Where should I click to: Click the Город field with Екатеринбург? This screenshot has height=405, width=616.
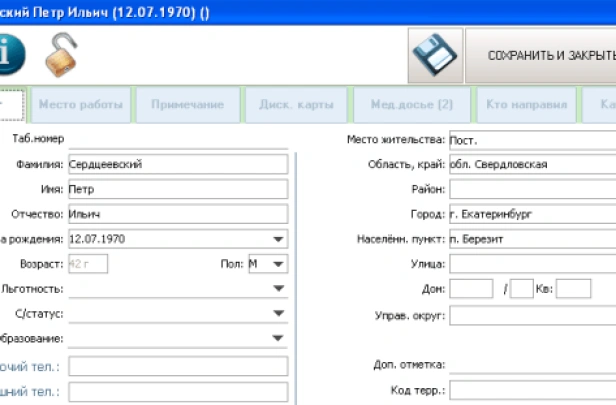coord(531,214)
